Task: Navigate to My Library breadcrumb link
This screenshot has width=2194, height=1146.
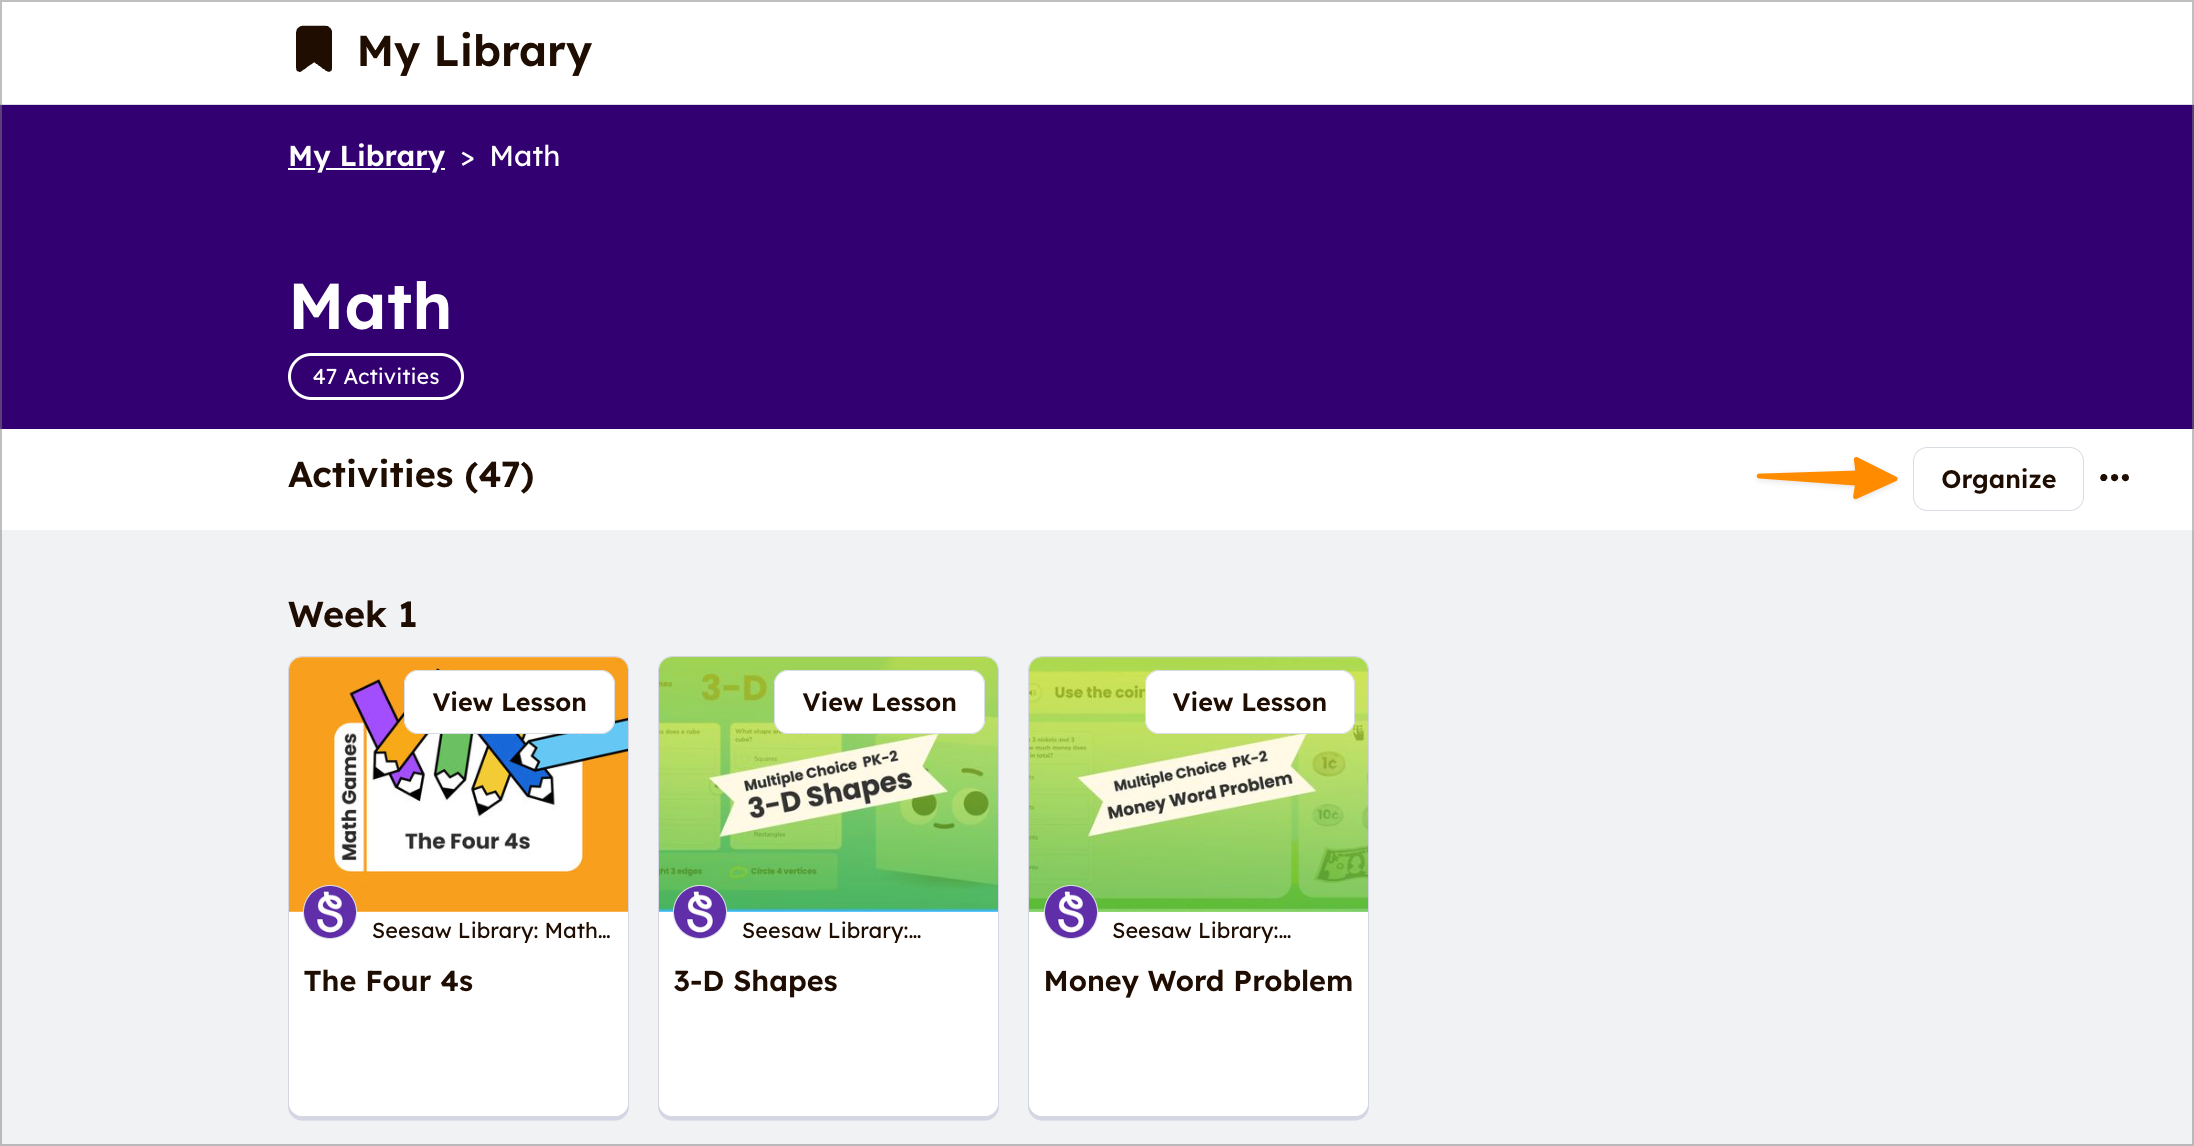Action: (x=366, y=156)
